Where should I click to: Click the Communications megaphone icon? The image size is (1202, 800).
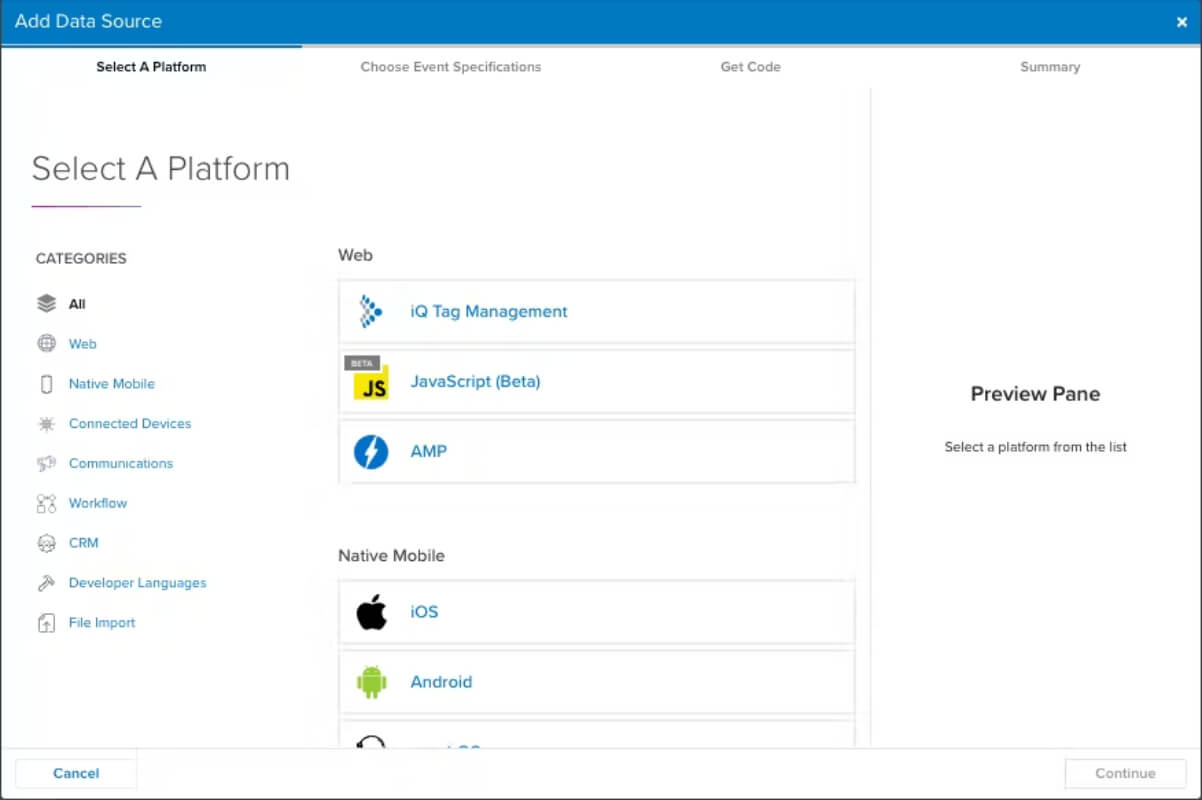pyautogui.click(x=46, y=464)
